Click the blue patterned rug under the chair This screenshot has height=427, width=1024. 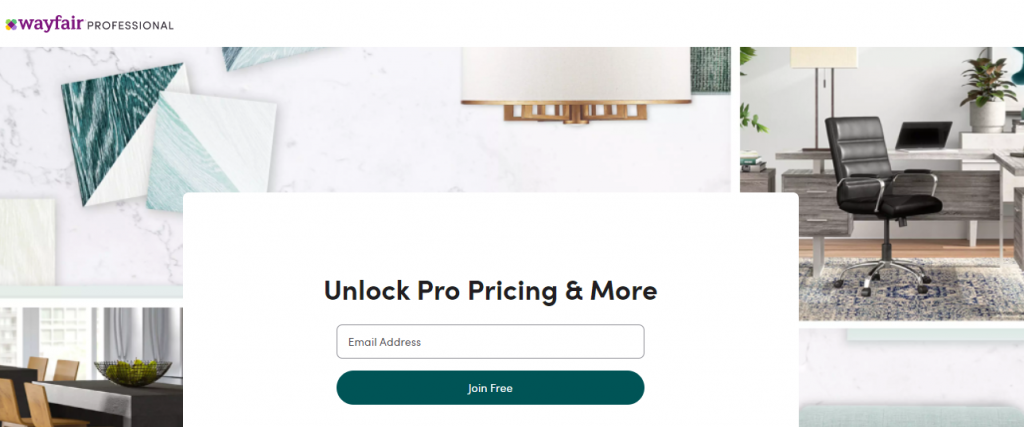click(x=911, y=287)
